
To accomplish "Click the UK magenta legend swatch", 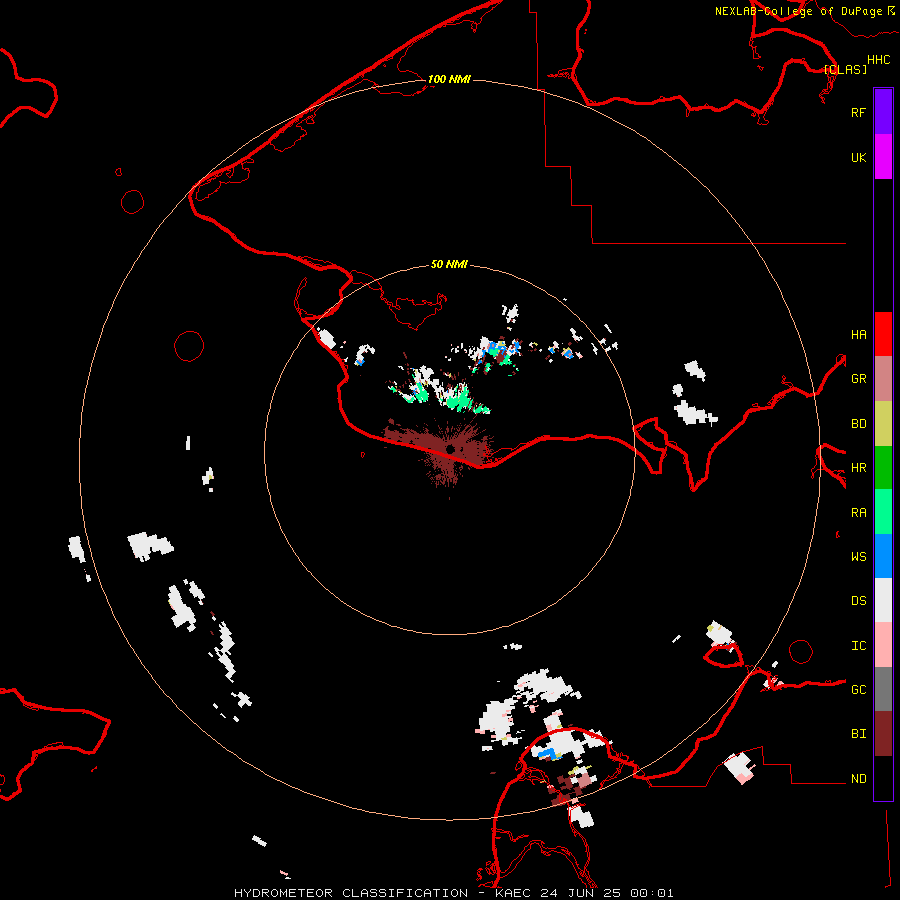I will click(x=883, y=157).
